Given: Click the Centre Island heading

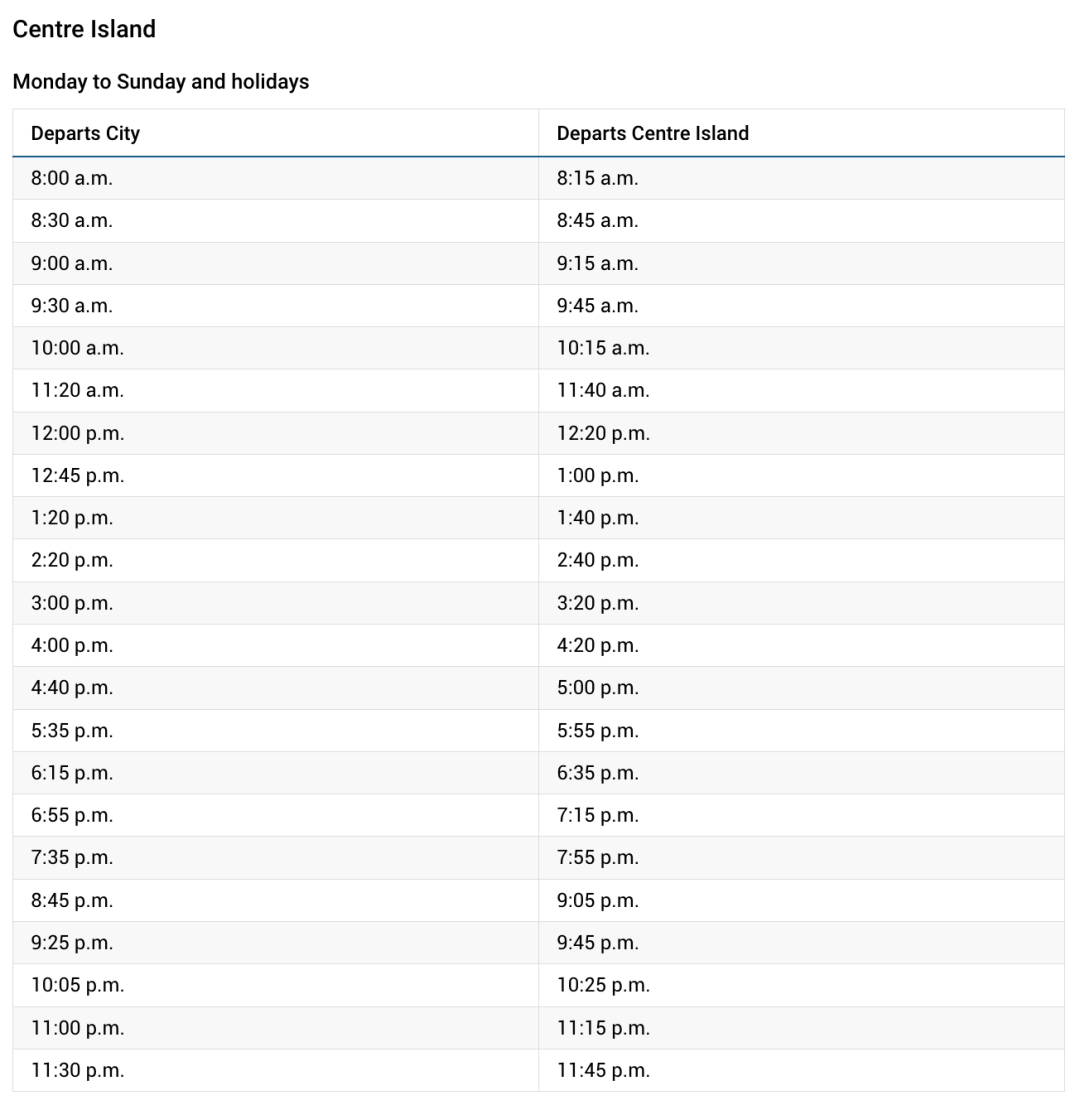Looking at the screenshot, I should click(84, 29).
